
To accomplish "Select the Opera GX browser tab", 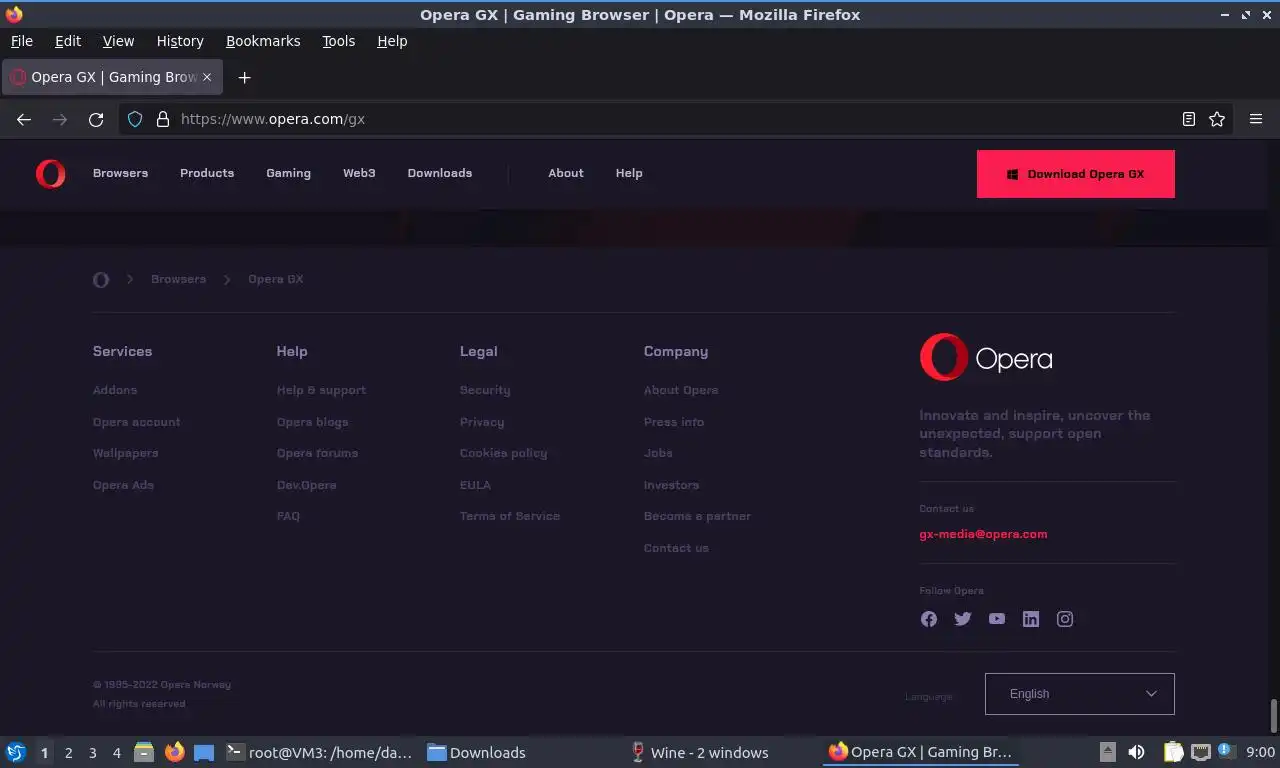I will click(112, 77).
